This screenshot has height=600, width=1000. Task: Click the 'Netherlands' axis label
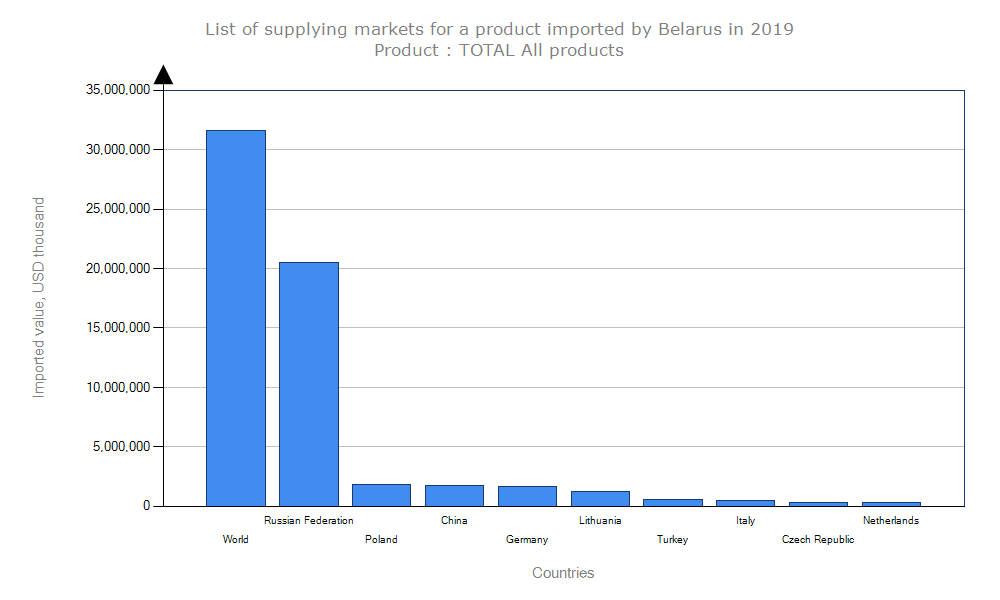[x=891, y=520]
